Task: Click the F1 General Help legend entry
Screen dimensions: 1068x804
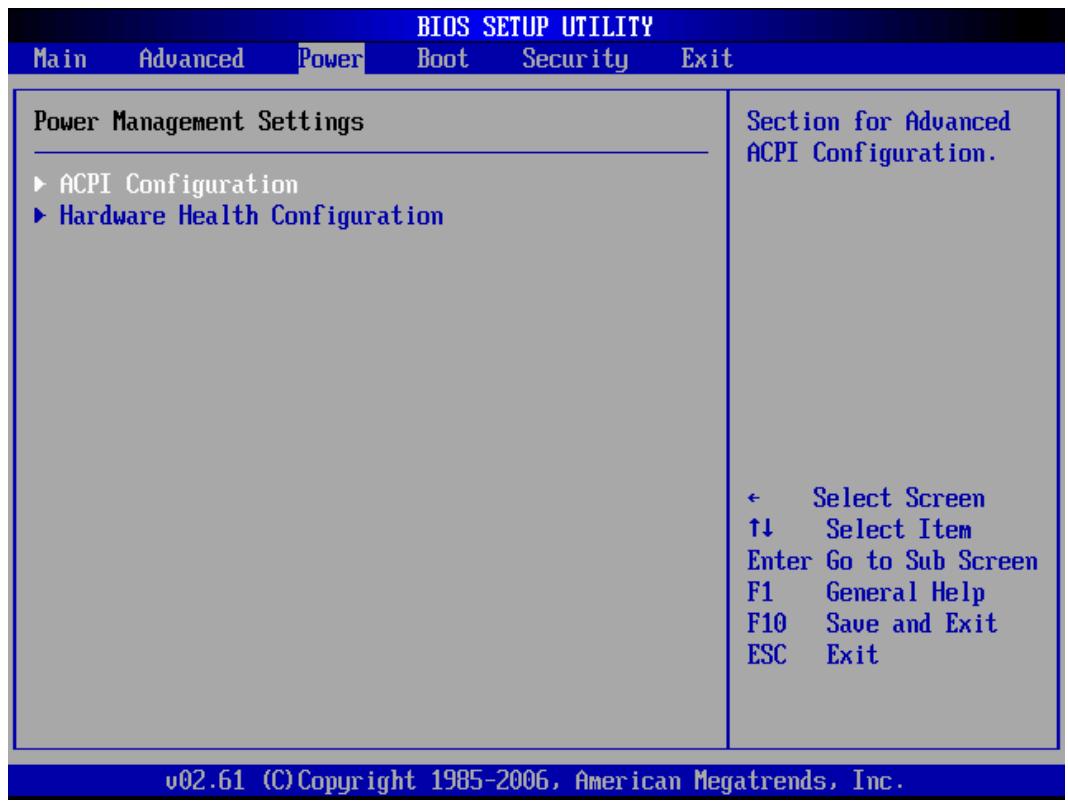Action: click(866, 592)
